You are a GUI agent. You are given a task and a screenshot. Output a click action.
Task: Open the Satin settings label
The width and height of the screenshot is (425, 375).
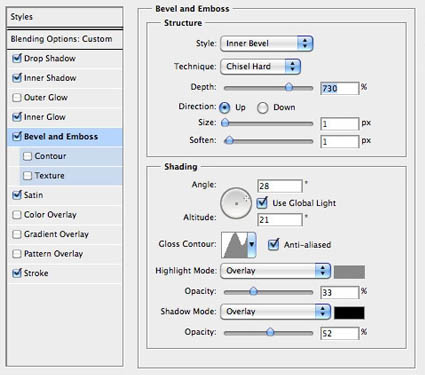[33, 195]
